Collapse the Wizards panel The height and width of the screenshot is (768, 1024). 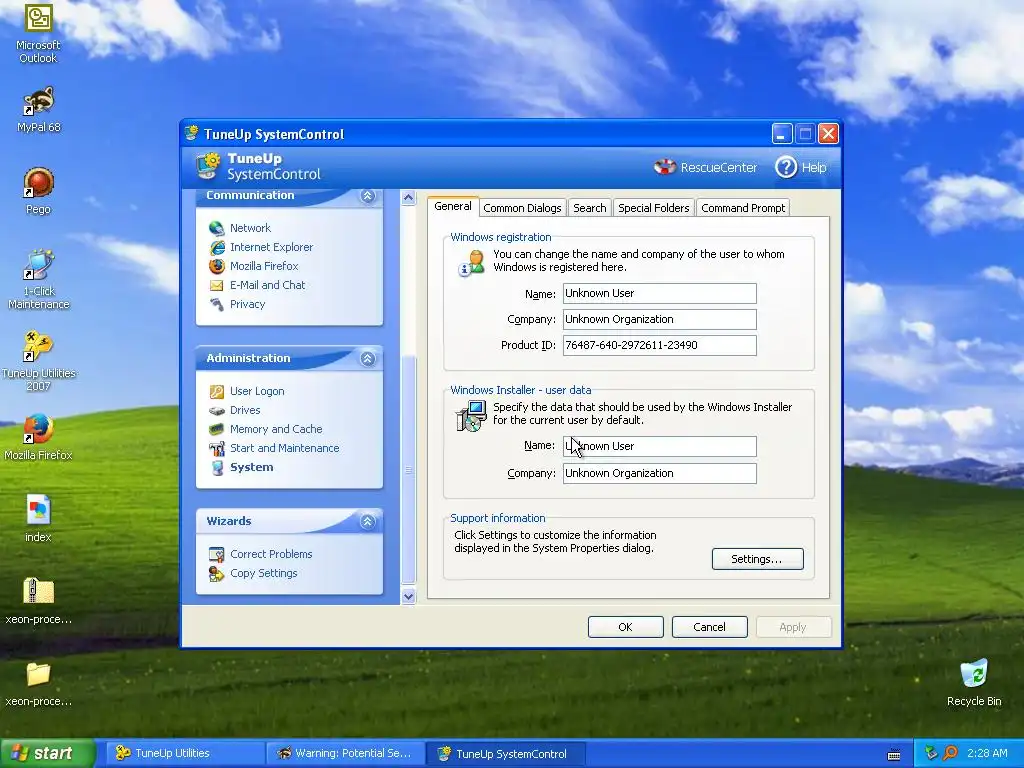[368, 521]
